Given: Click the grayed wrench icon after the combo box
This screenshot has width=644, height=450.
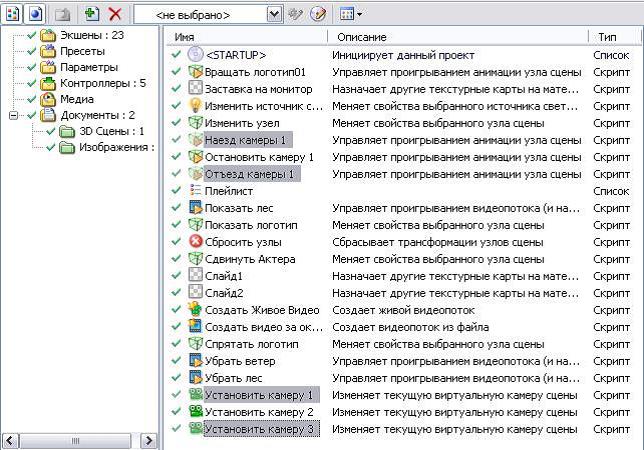Looking at the screenshot, I should point(295,15).
